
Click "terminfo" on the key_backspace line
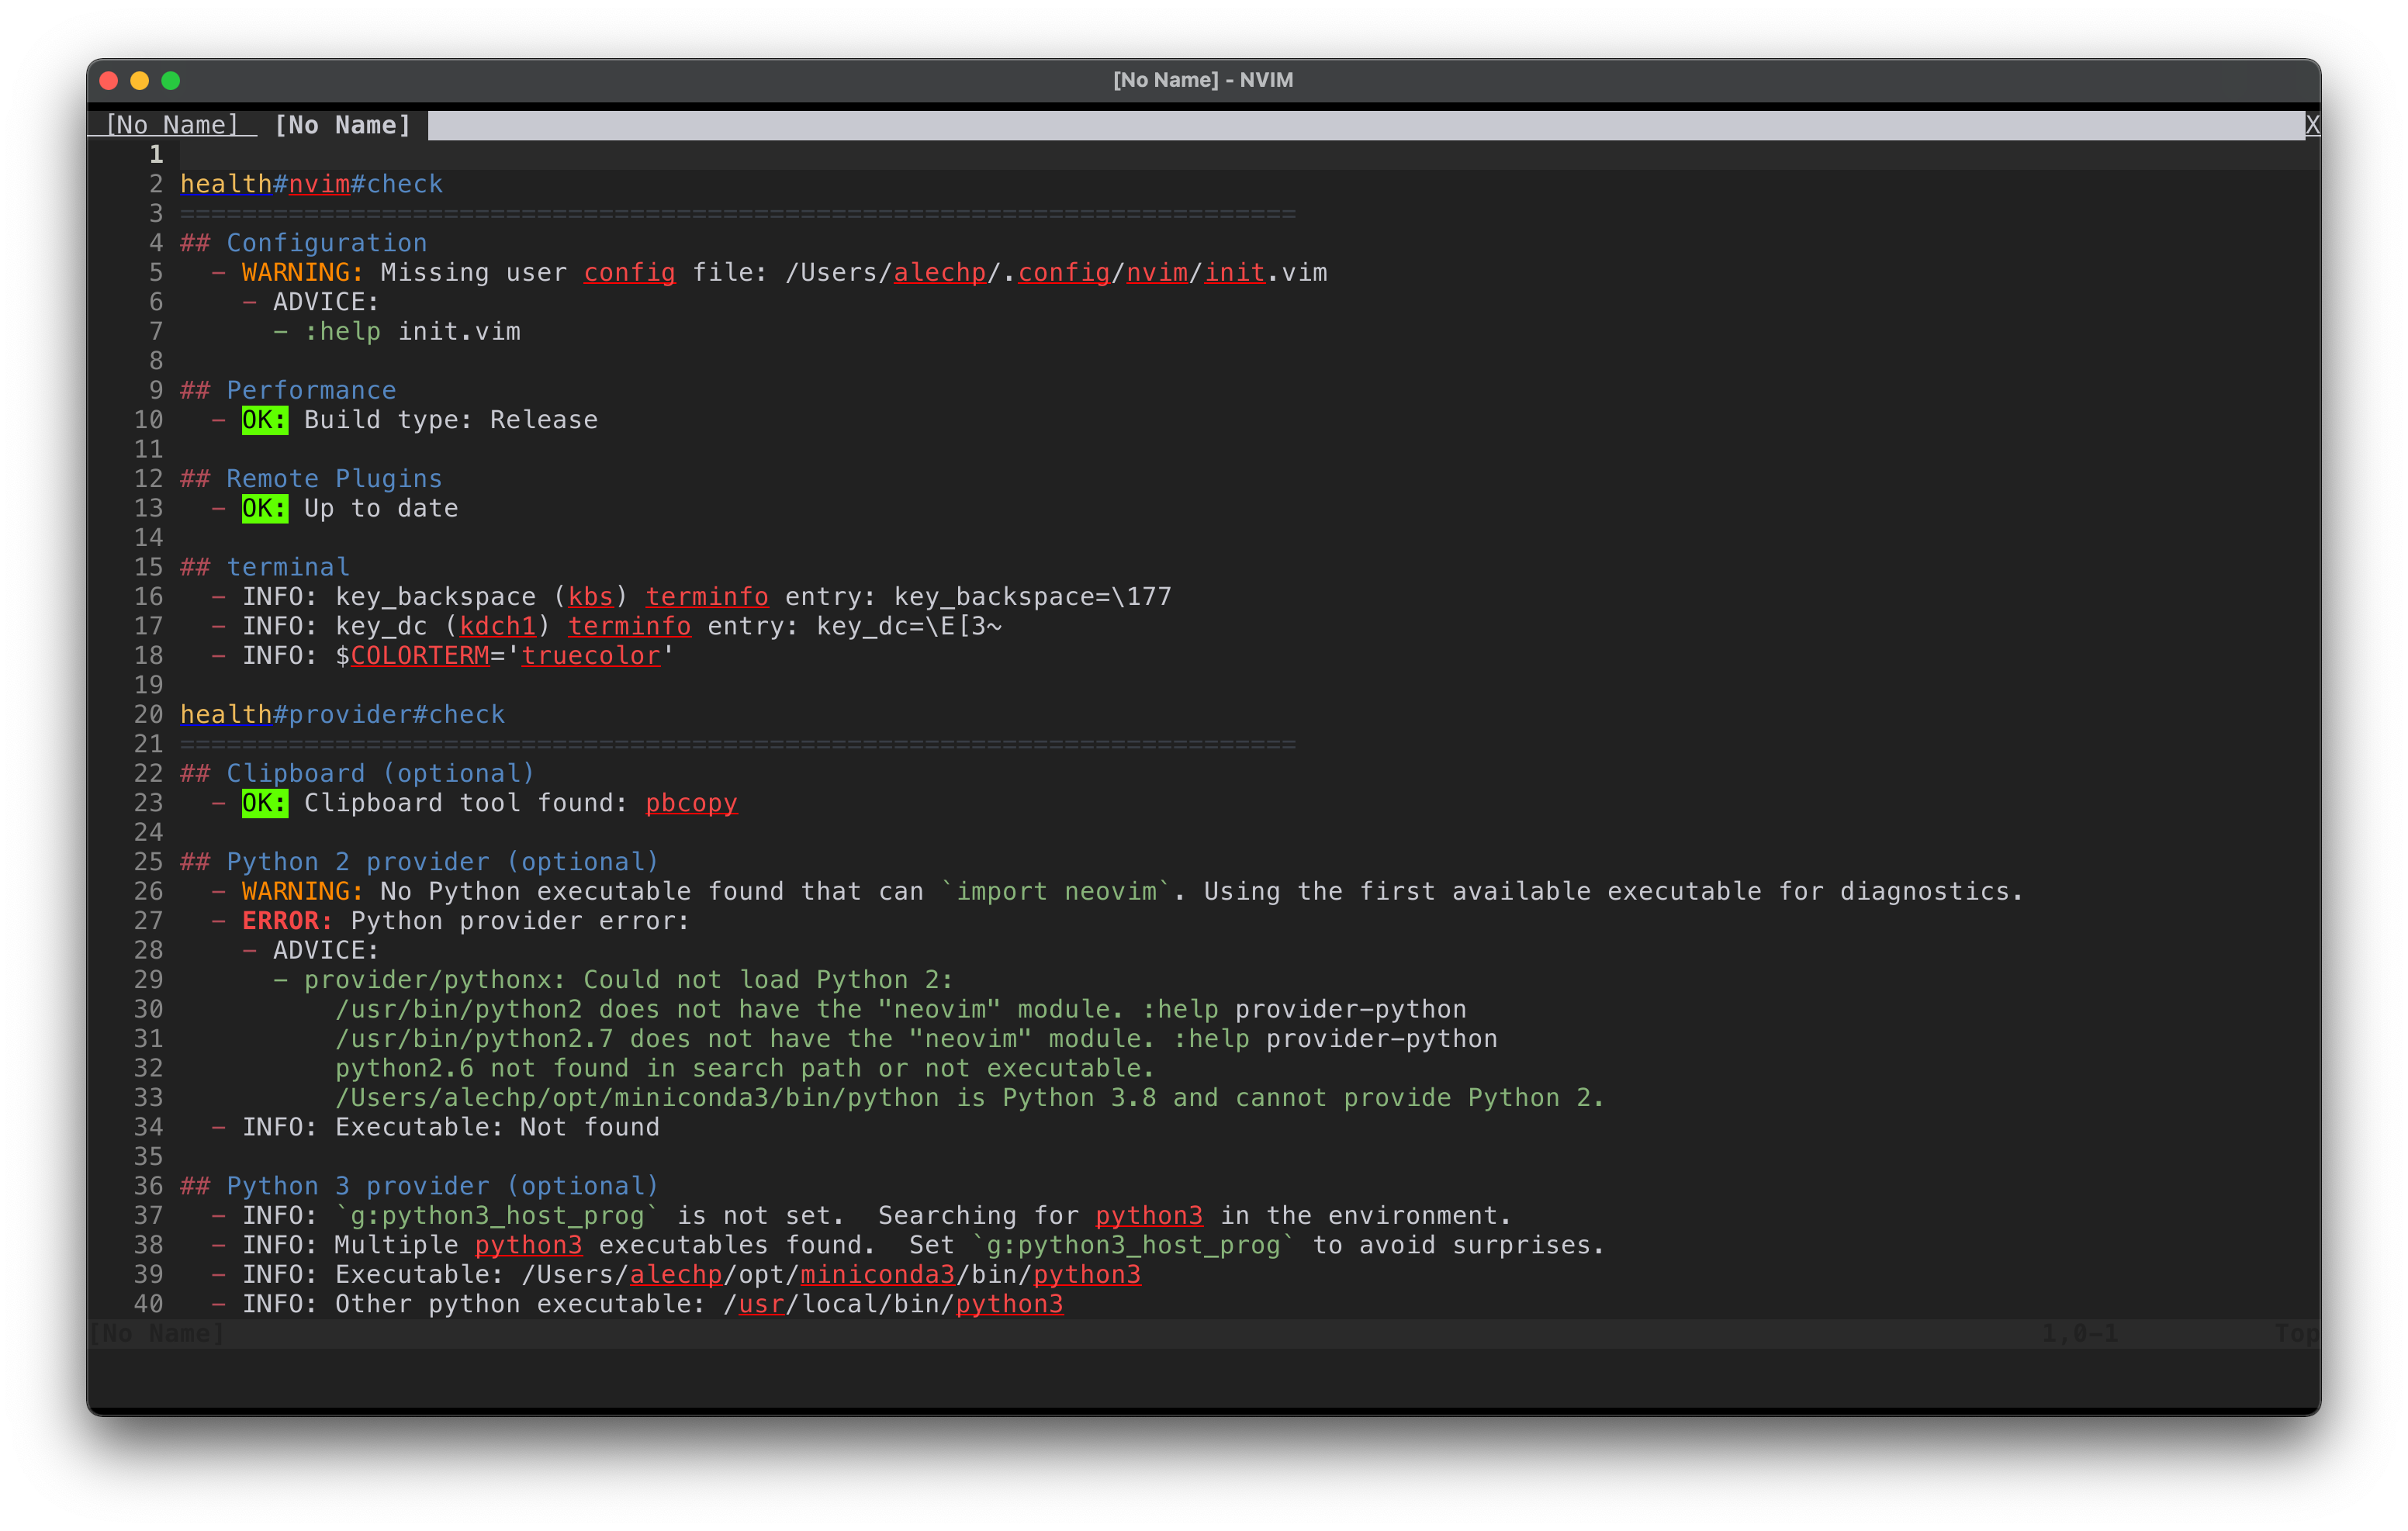point(708,596)
